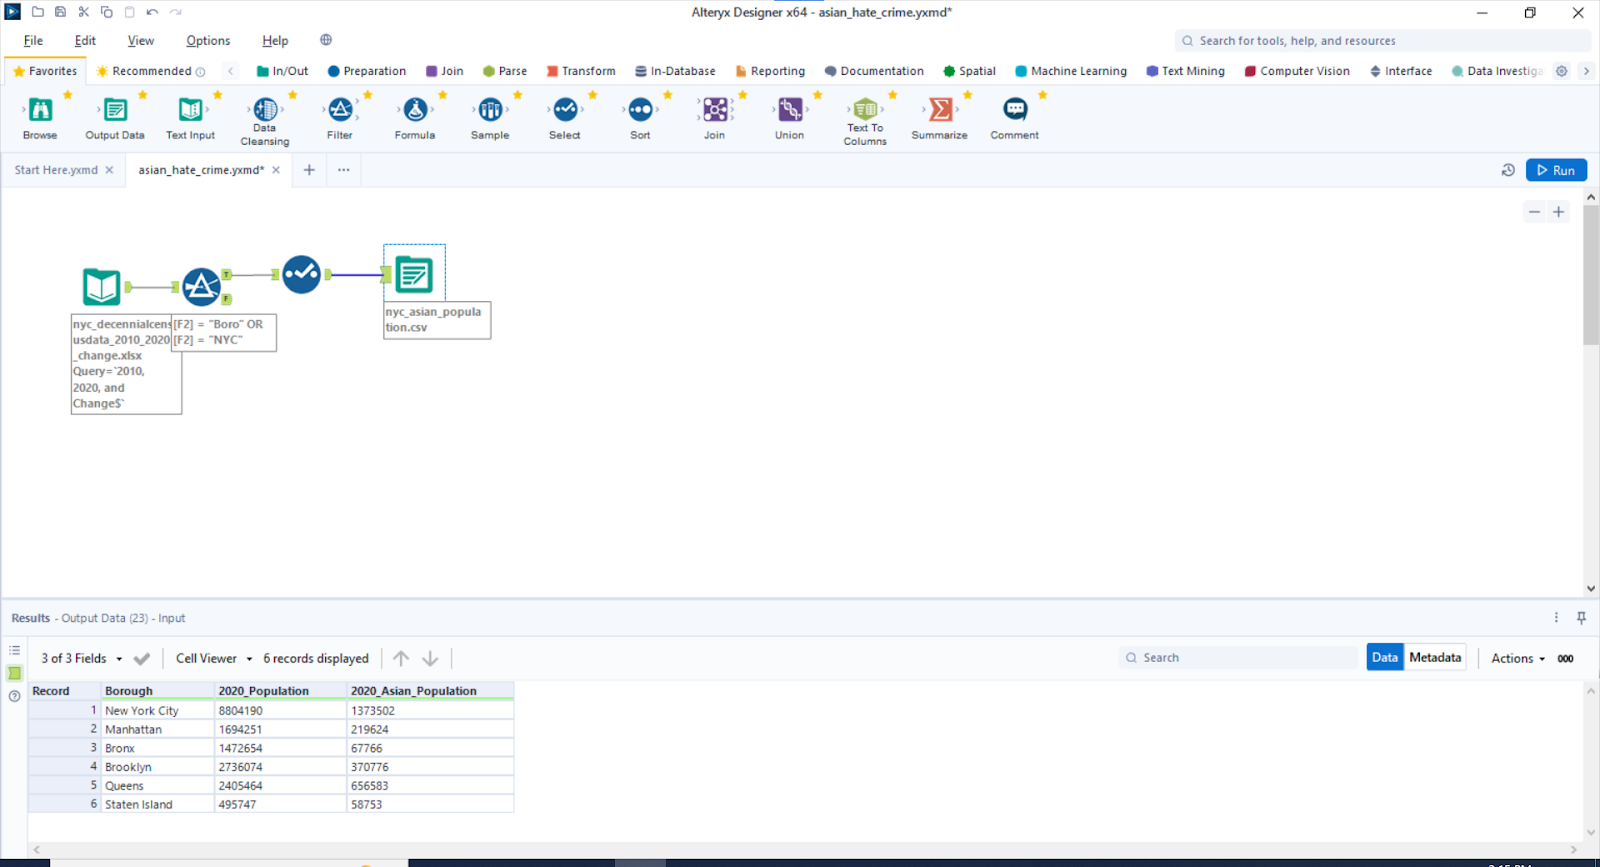Open the View menu

click(141, 41)
